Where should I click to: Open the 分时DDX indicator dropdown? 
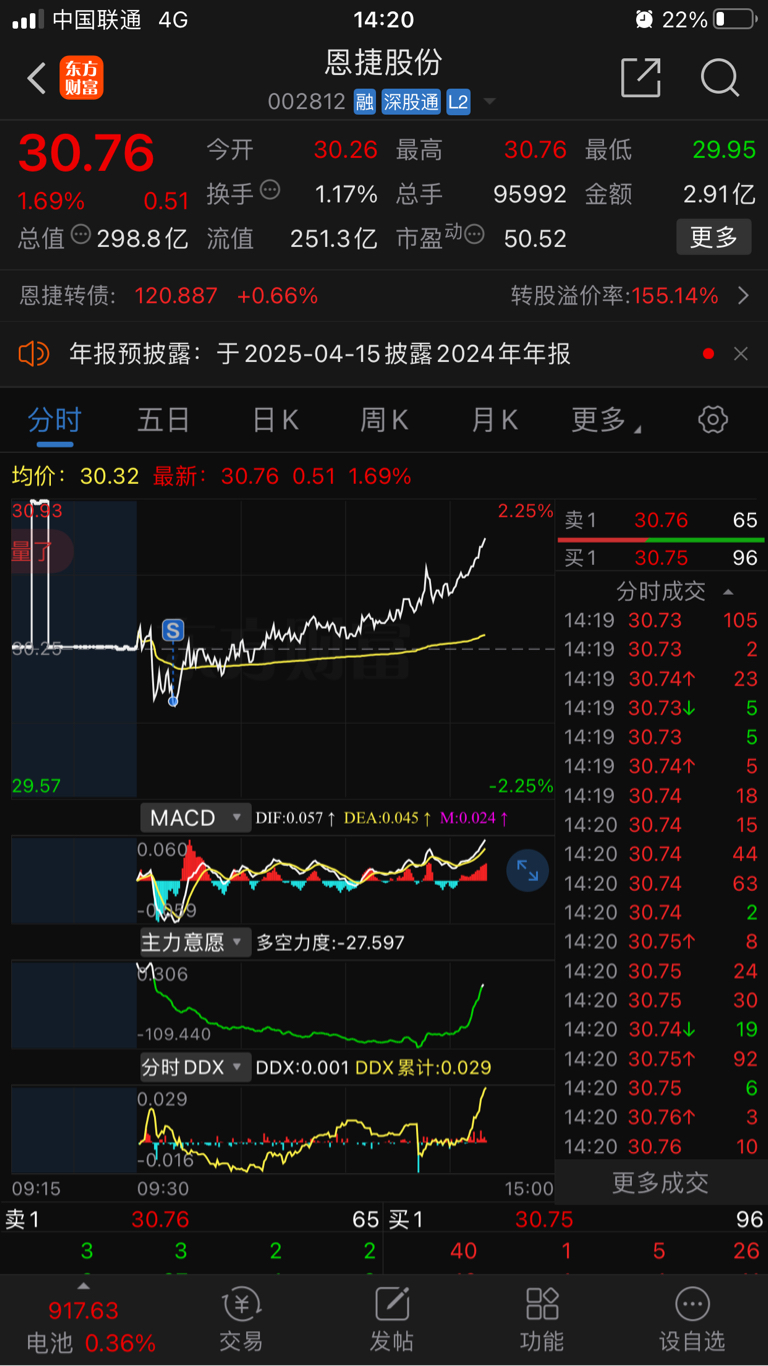pos(195,1067)
